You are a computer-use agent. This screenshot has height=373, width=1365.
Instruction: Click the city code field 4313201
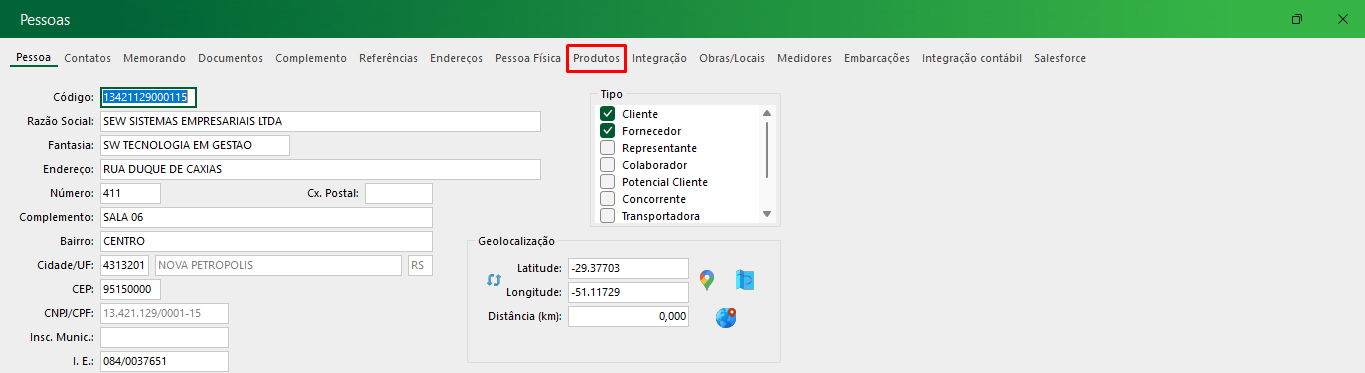[x=125, y=265]
